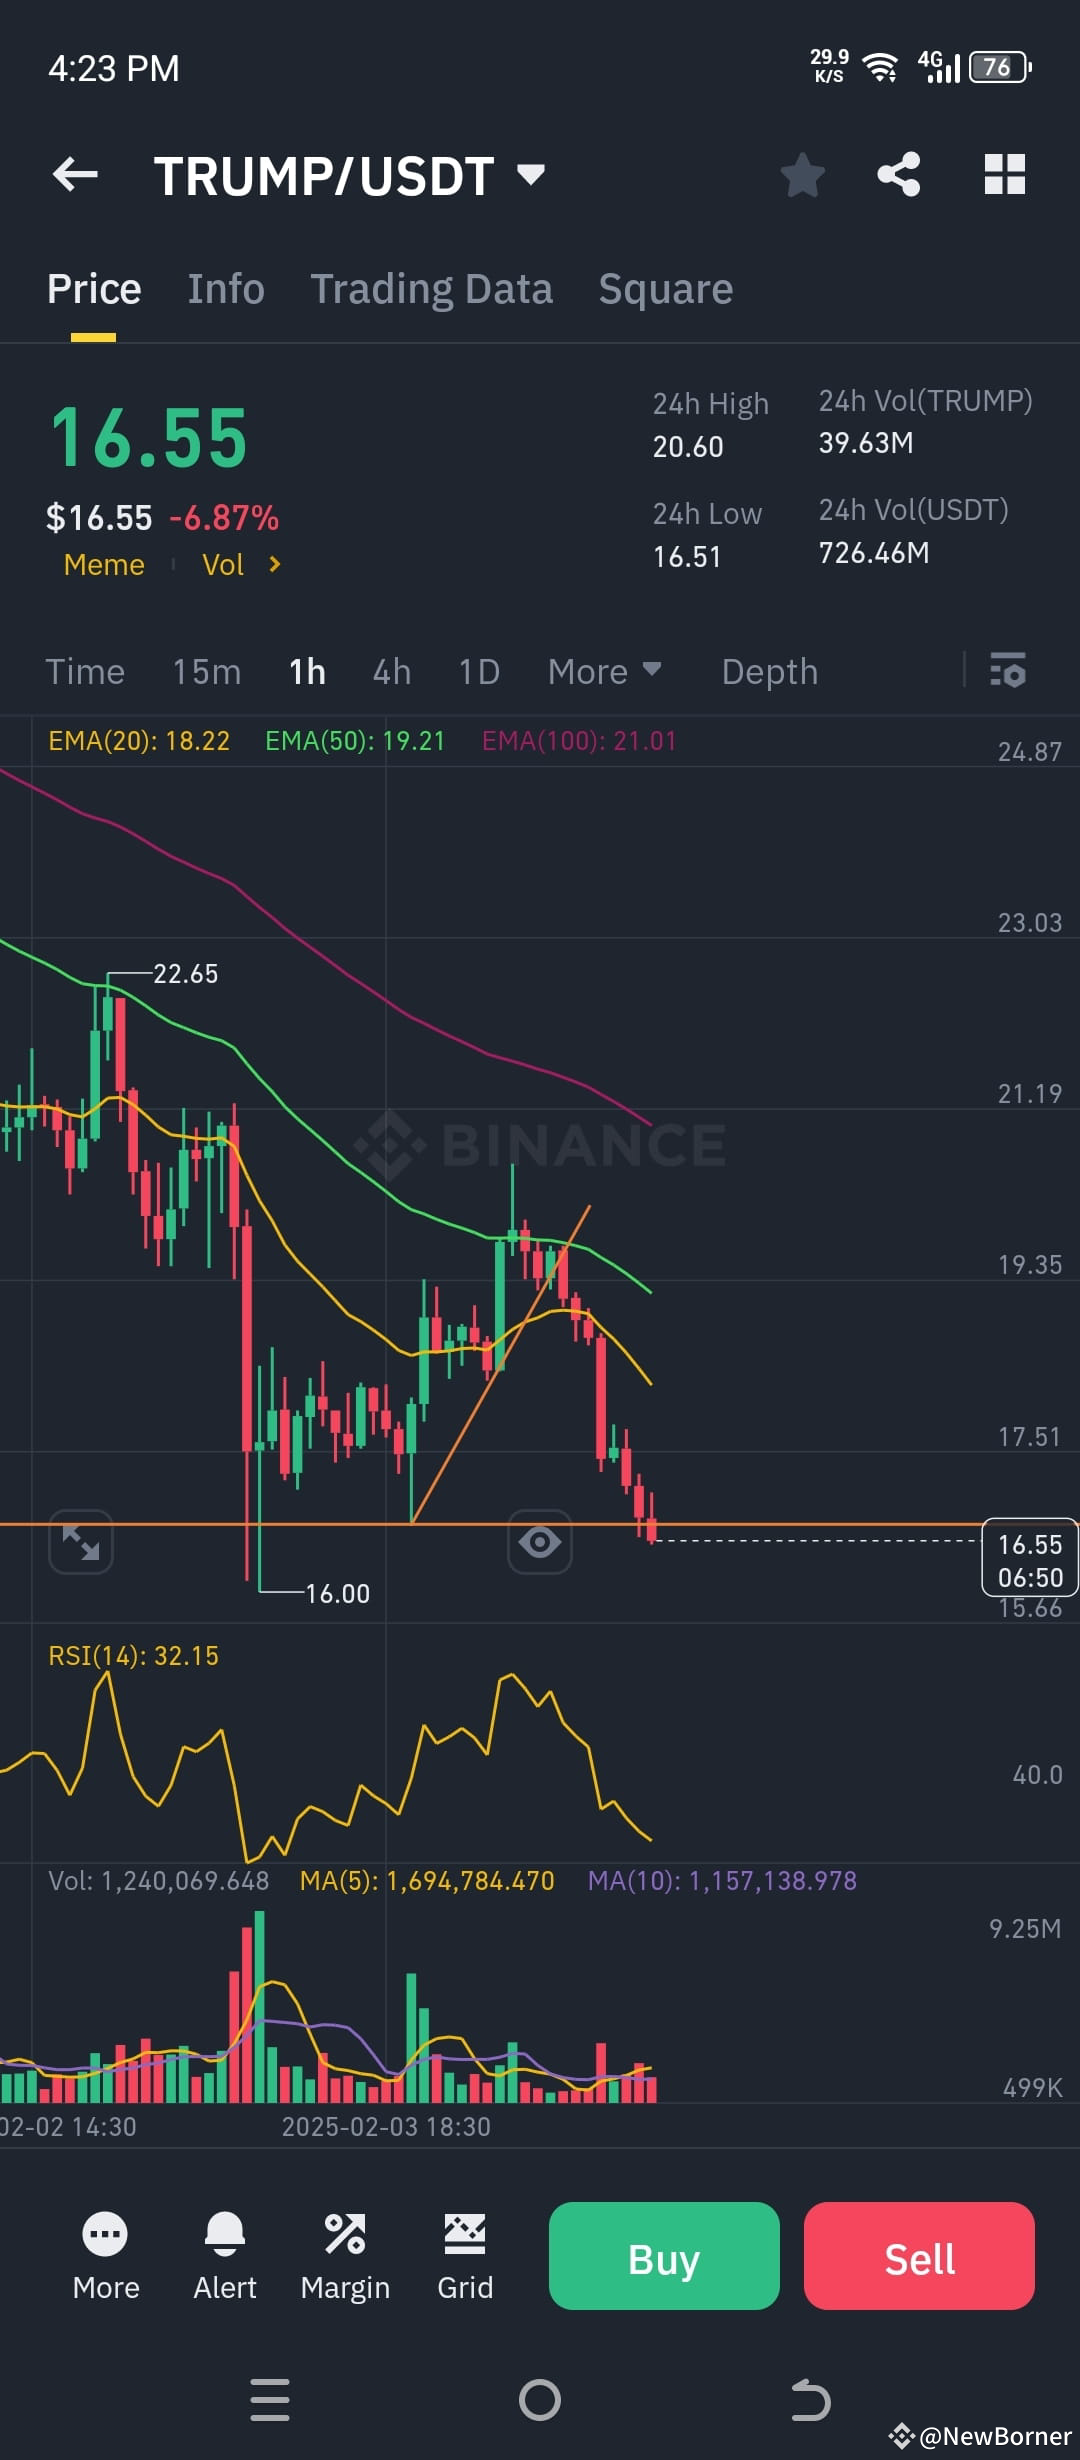Tap the 16.00 low price marker

click(x=337, y=1594)
